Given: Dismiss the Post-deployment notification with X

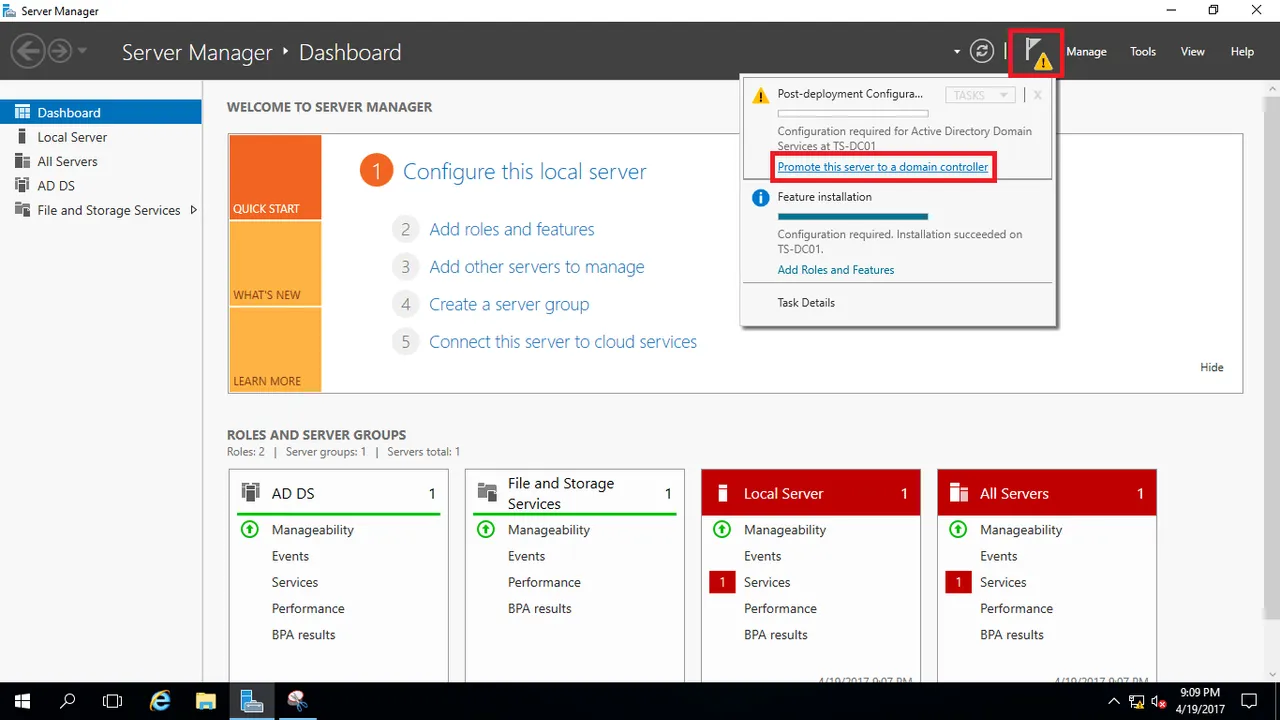Looking at the screenshot, I should click(1038, 95).
